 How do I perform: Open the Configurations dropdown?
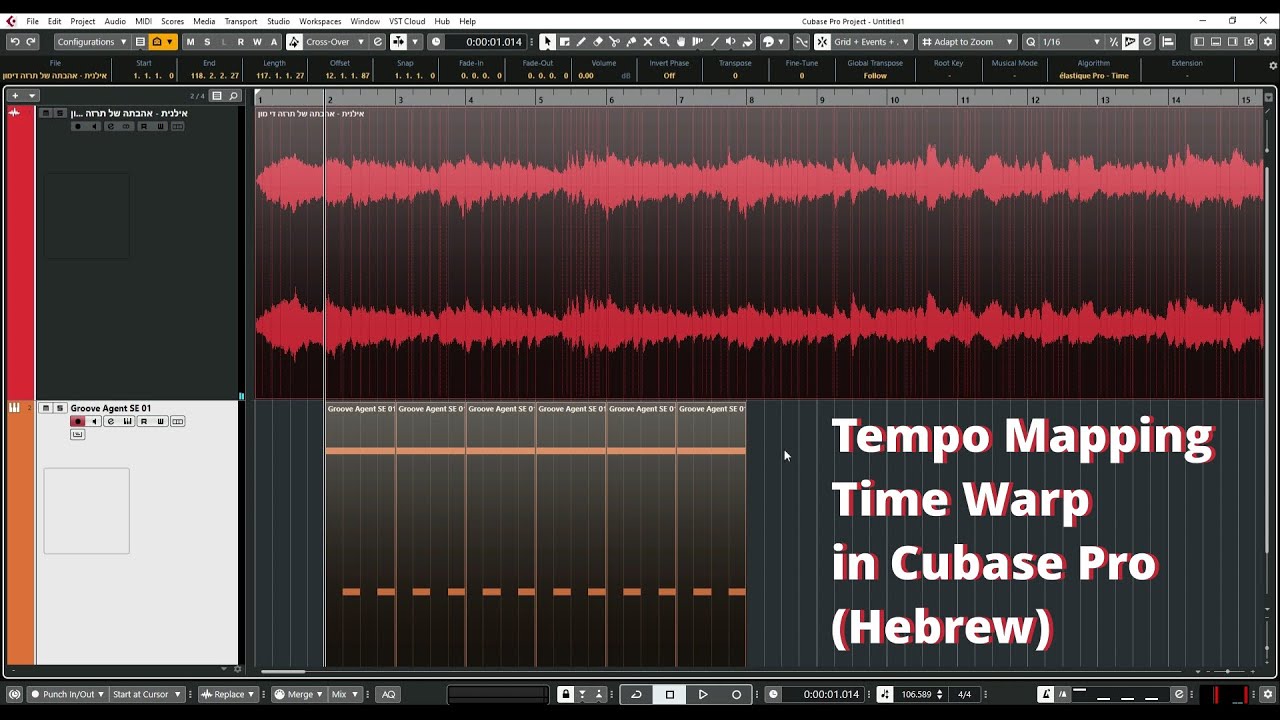click(x=91, y=42)
